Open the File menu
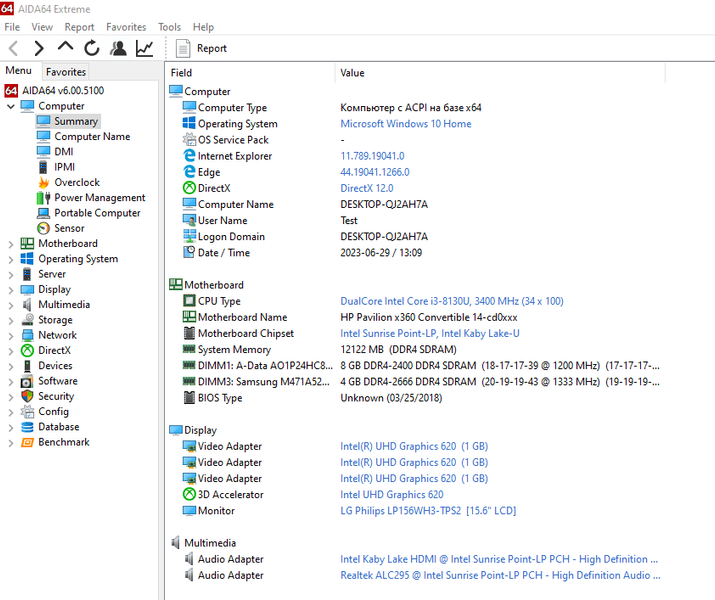The image size is (715, 600). 12,27
